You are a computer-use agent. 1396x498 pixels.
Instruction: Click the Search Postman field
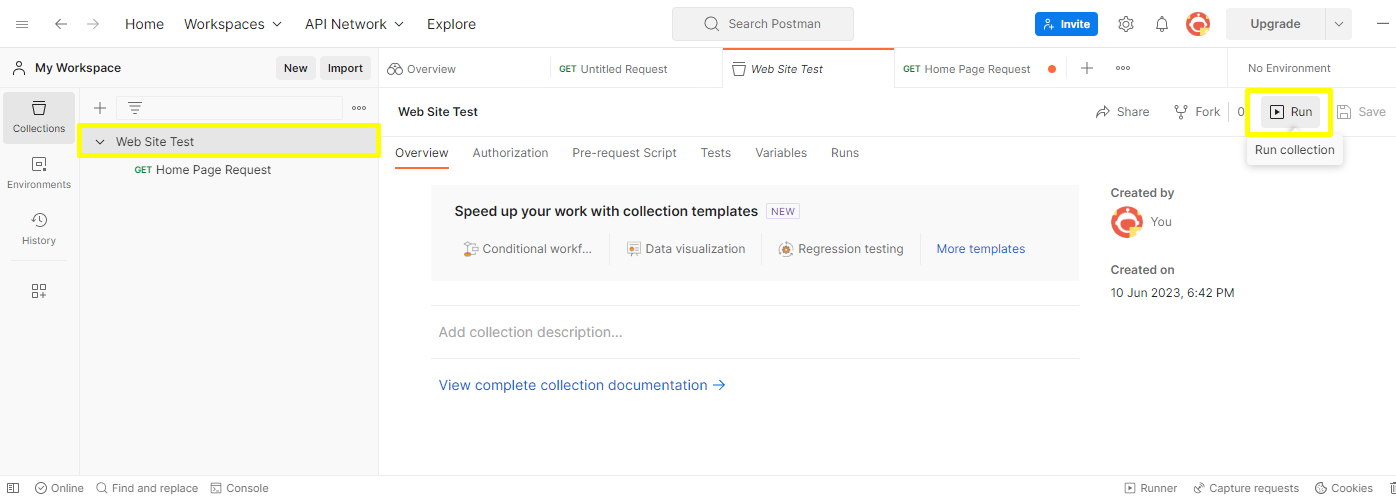[762, 24]
